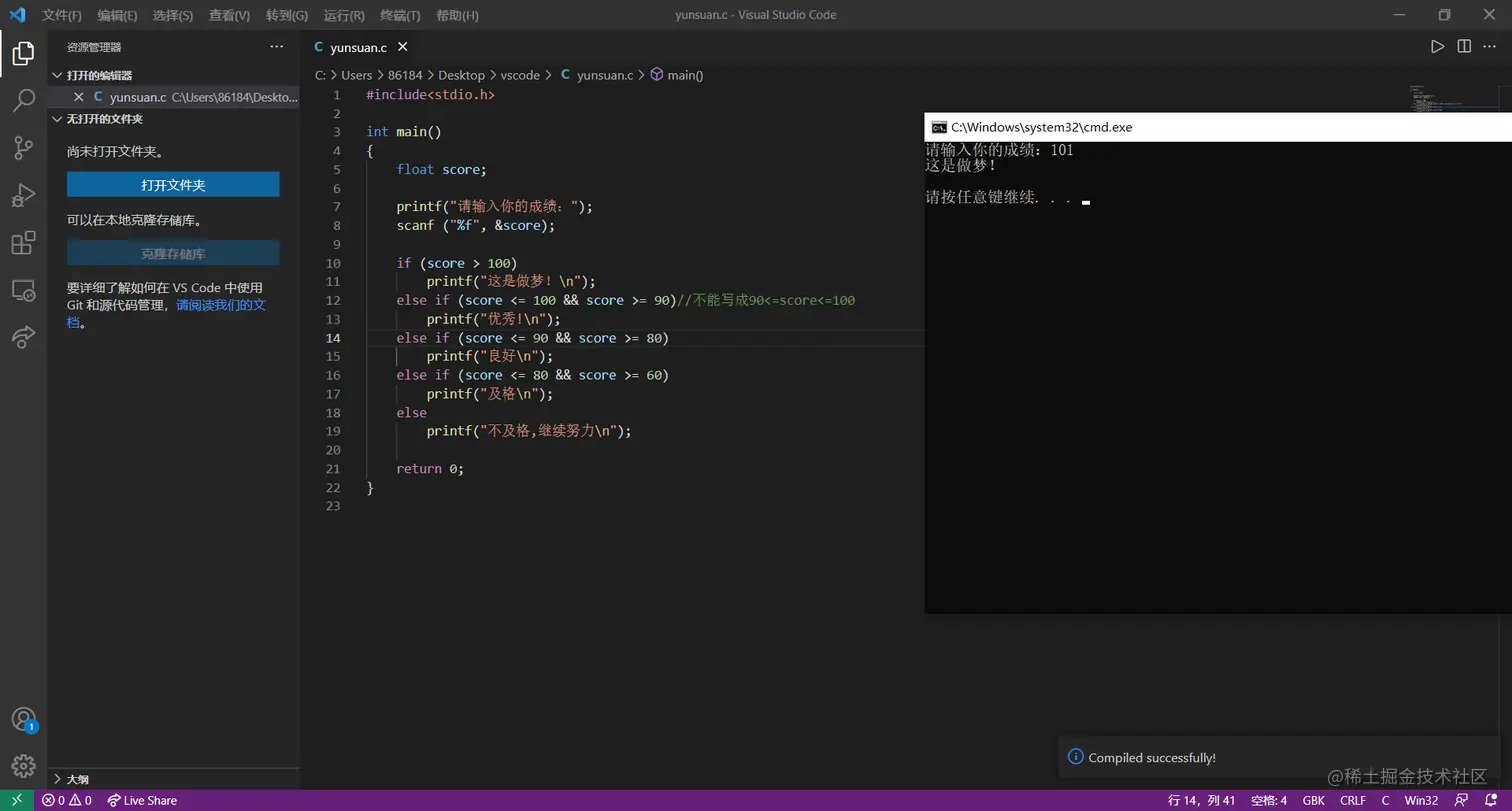Open the Explorer view in activity bar
Screen dimensions: 1512x811
pos(23,53)
